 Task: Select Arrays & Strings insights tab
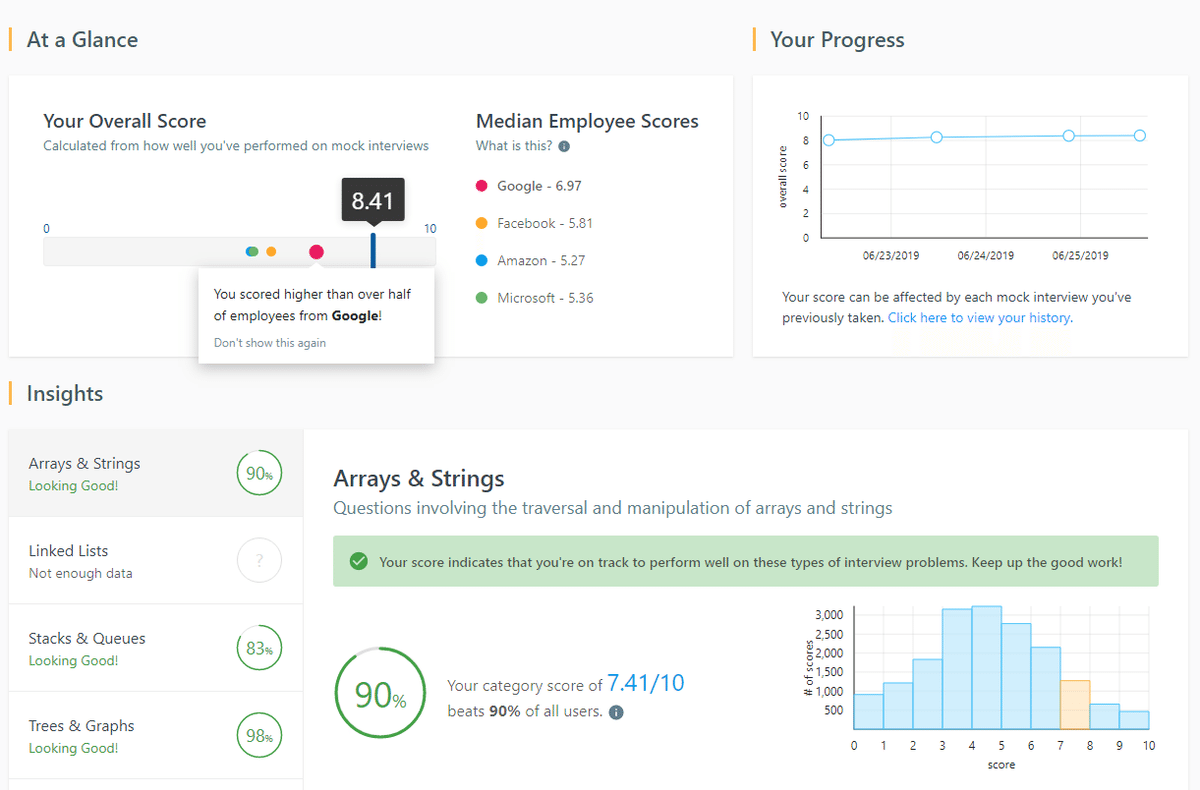[x=85, y=464]
